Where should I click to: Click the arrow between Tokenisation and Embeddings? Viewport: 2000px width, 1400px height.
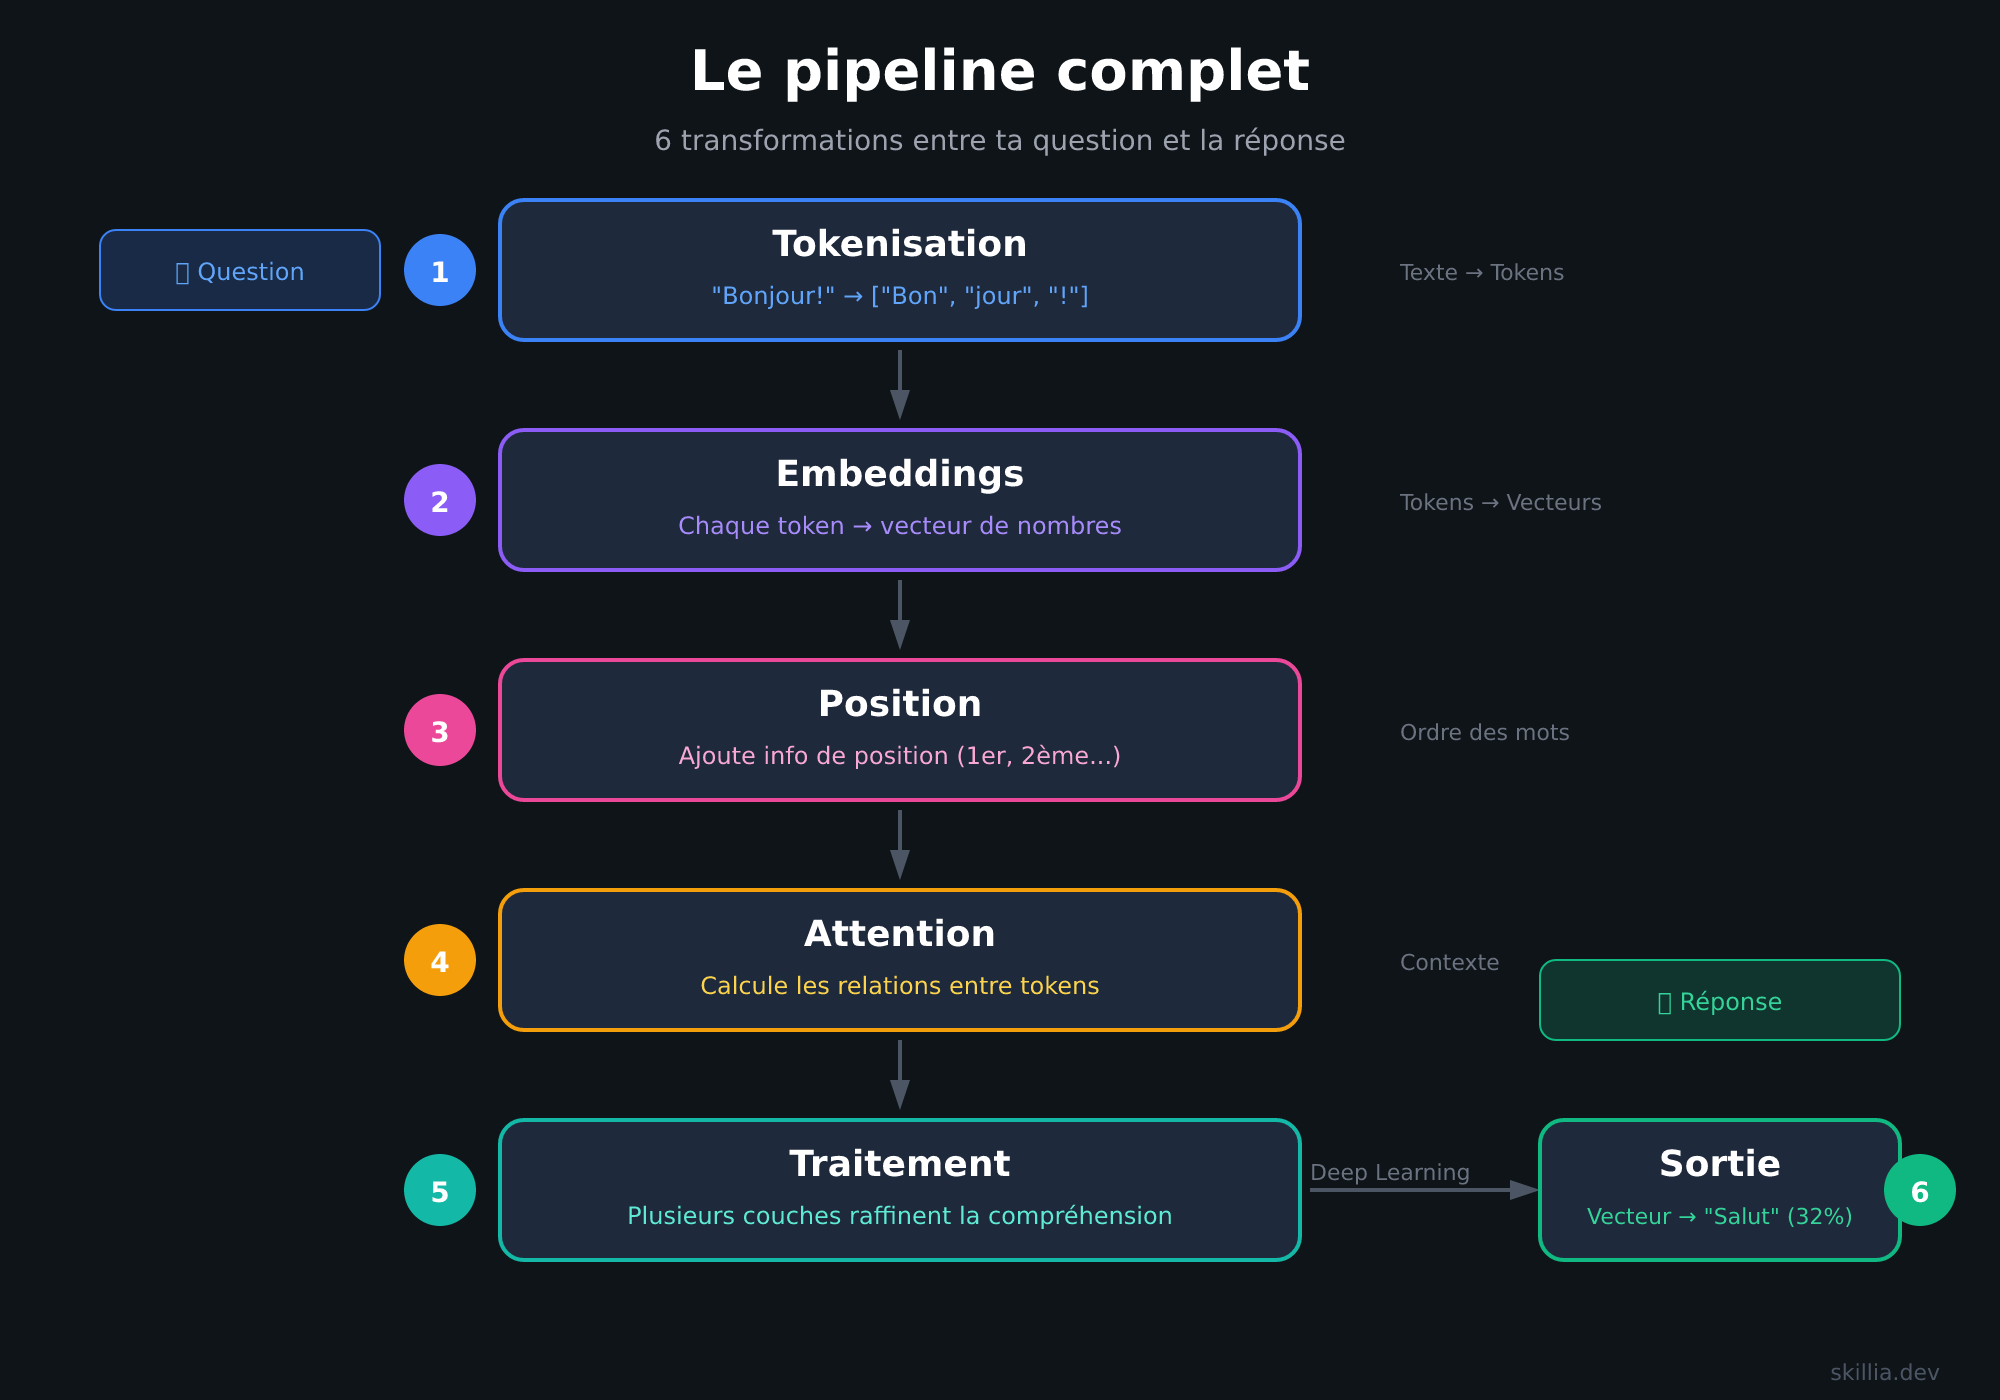[900, 385]
